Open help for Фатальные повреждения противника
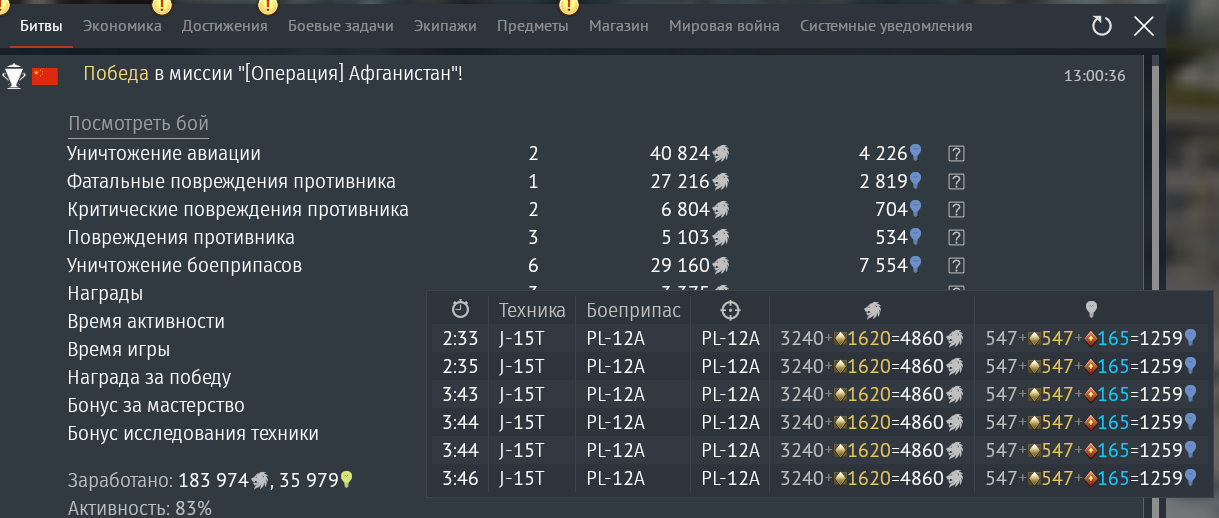 click(x=956, y=182)
